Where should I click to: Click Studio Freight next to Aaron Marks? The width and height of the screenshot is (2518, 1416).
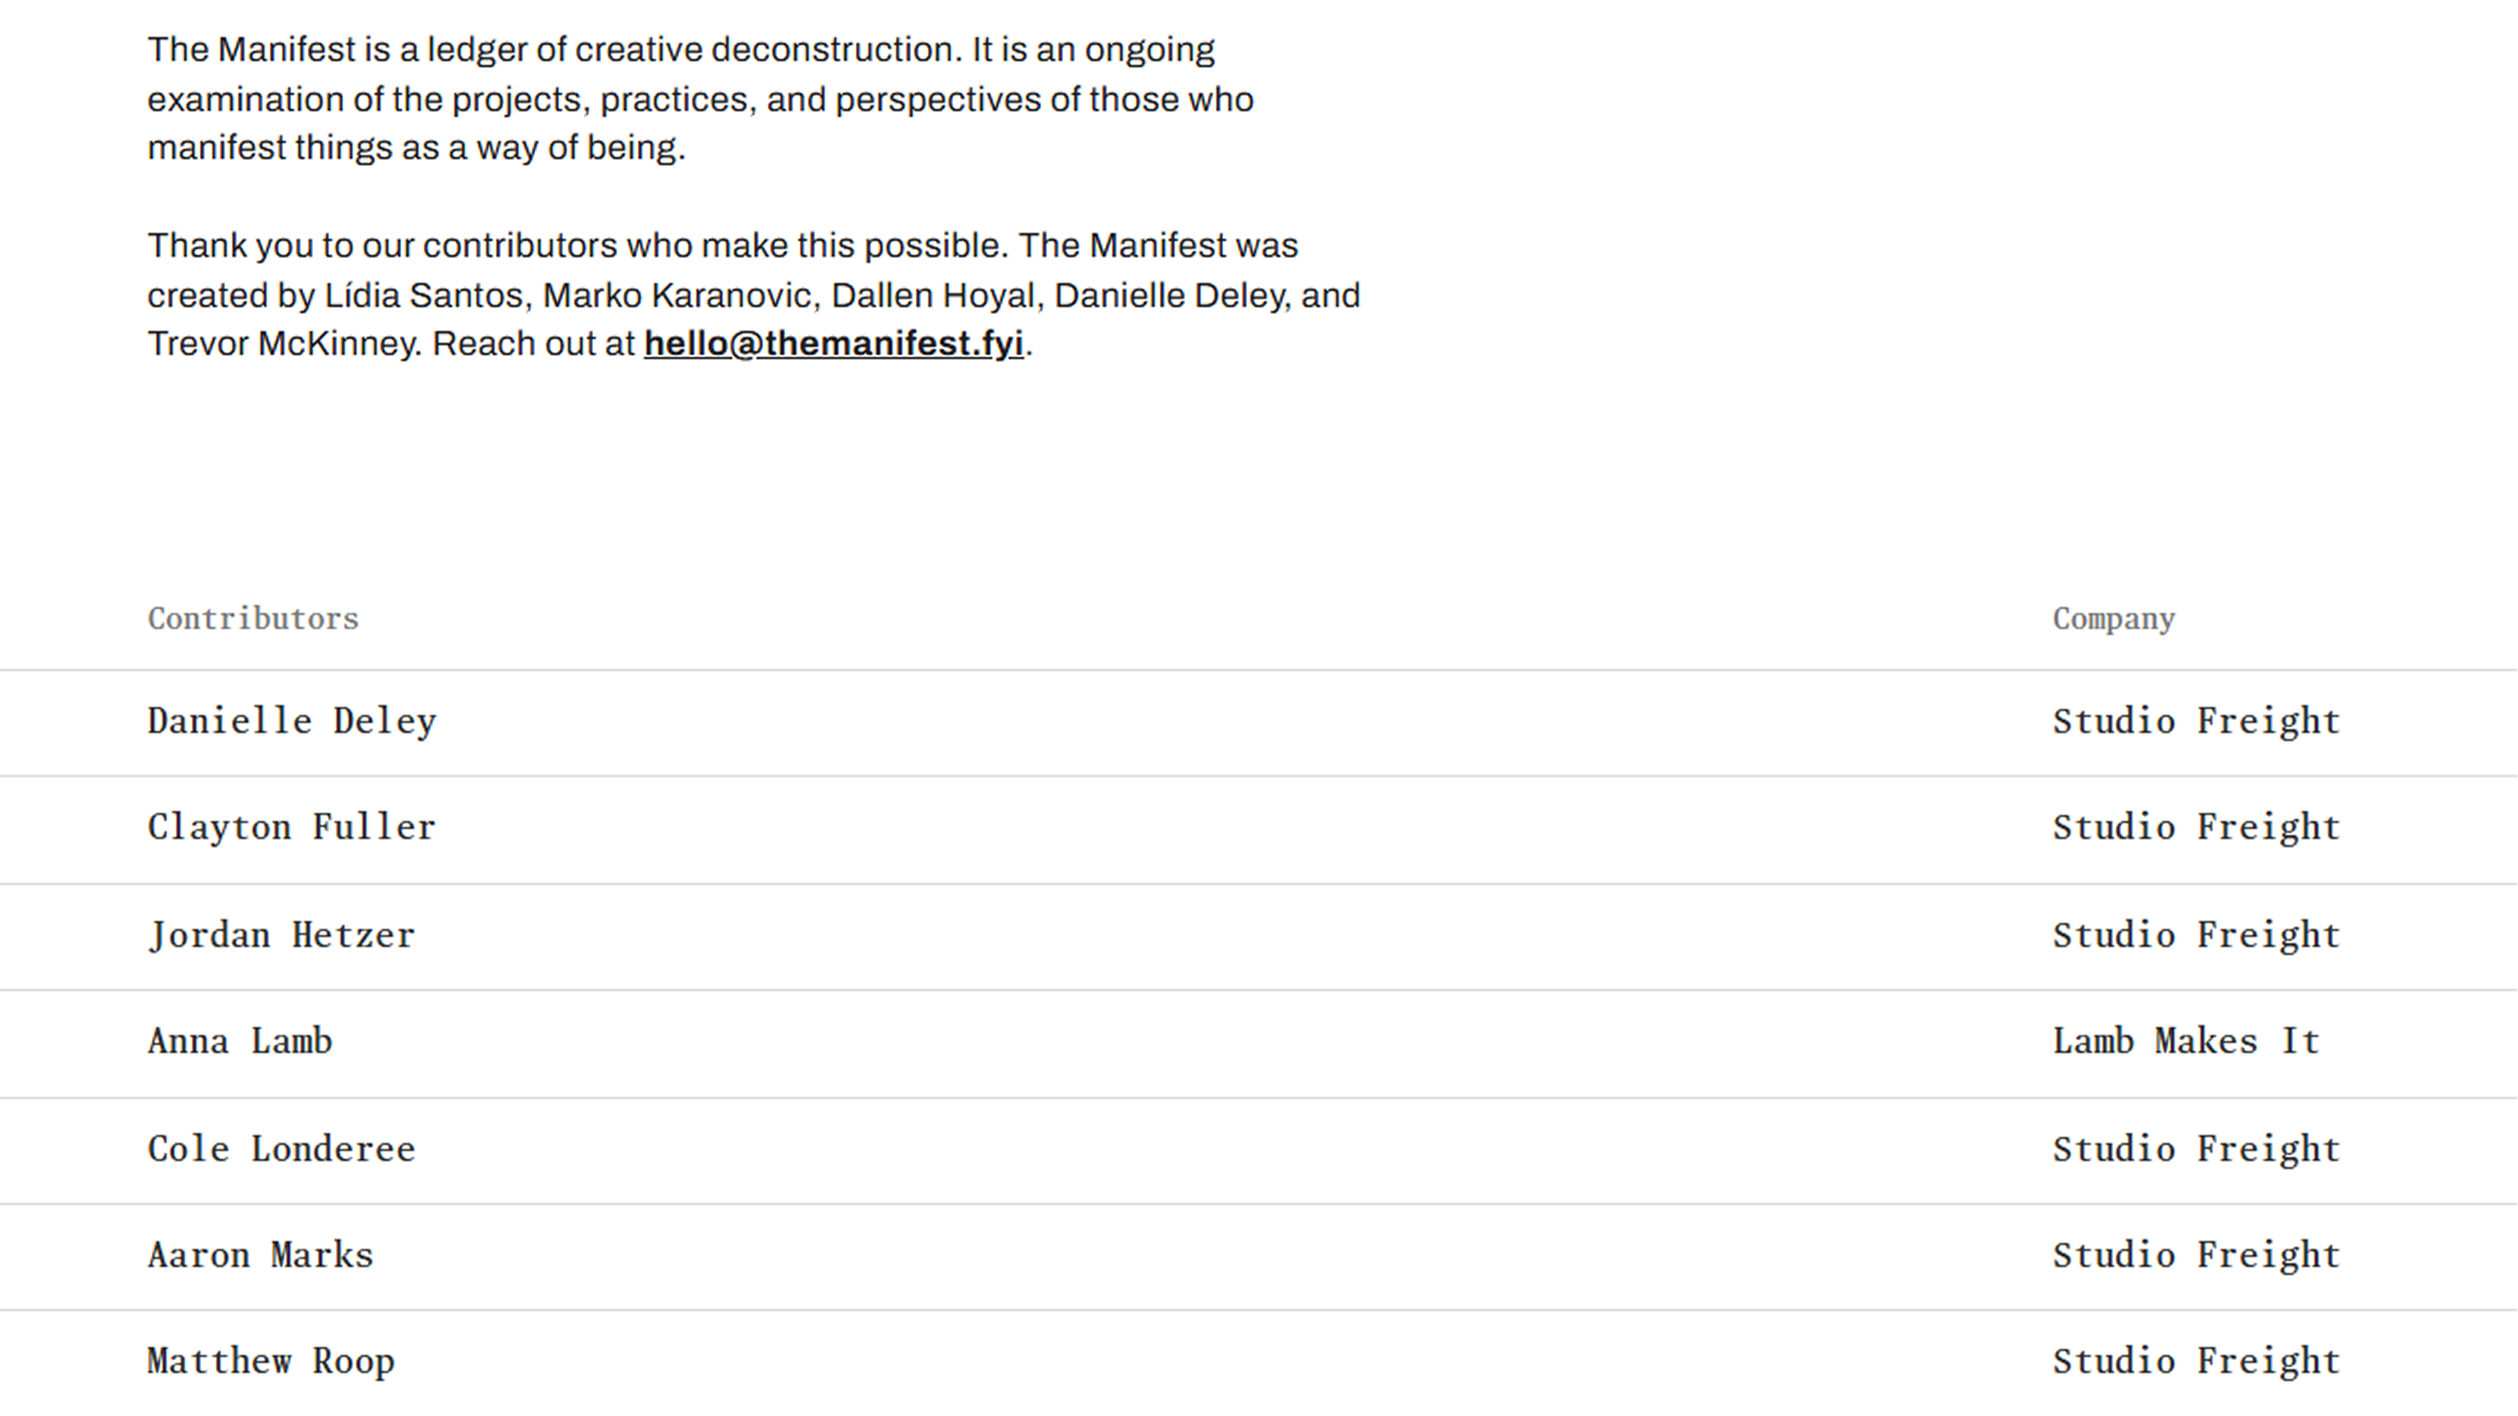coord(2196,1256)
